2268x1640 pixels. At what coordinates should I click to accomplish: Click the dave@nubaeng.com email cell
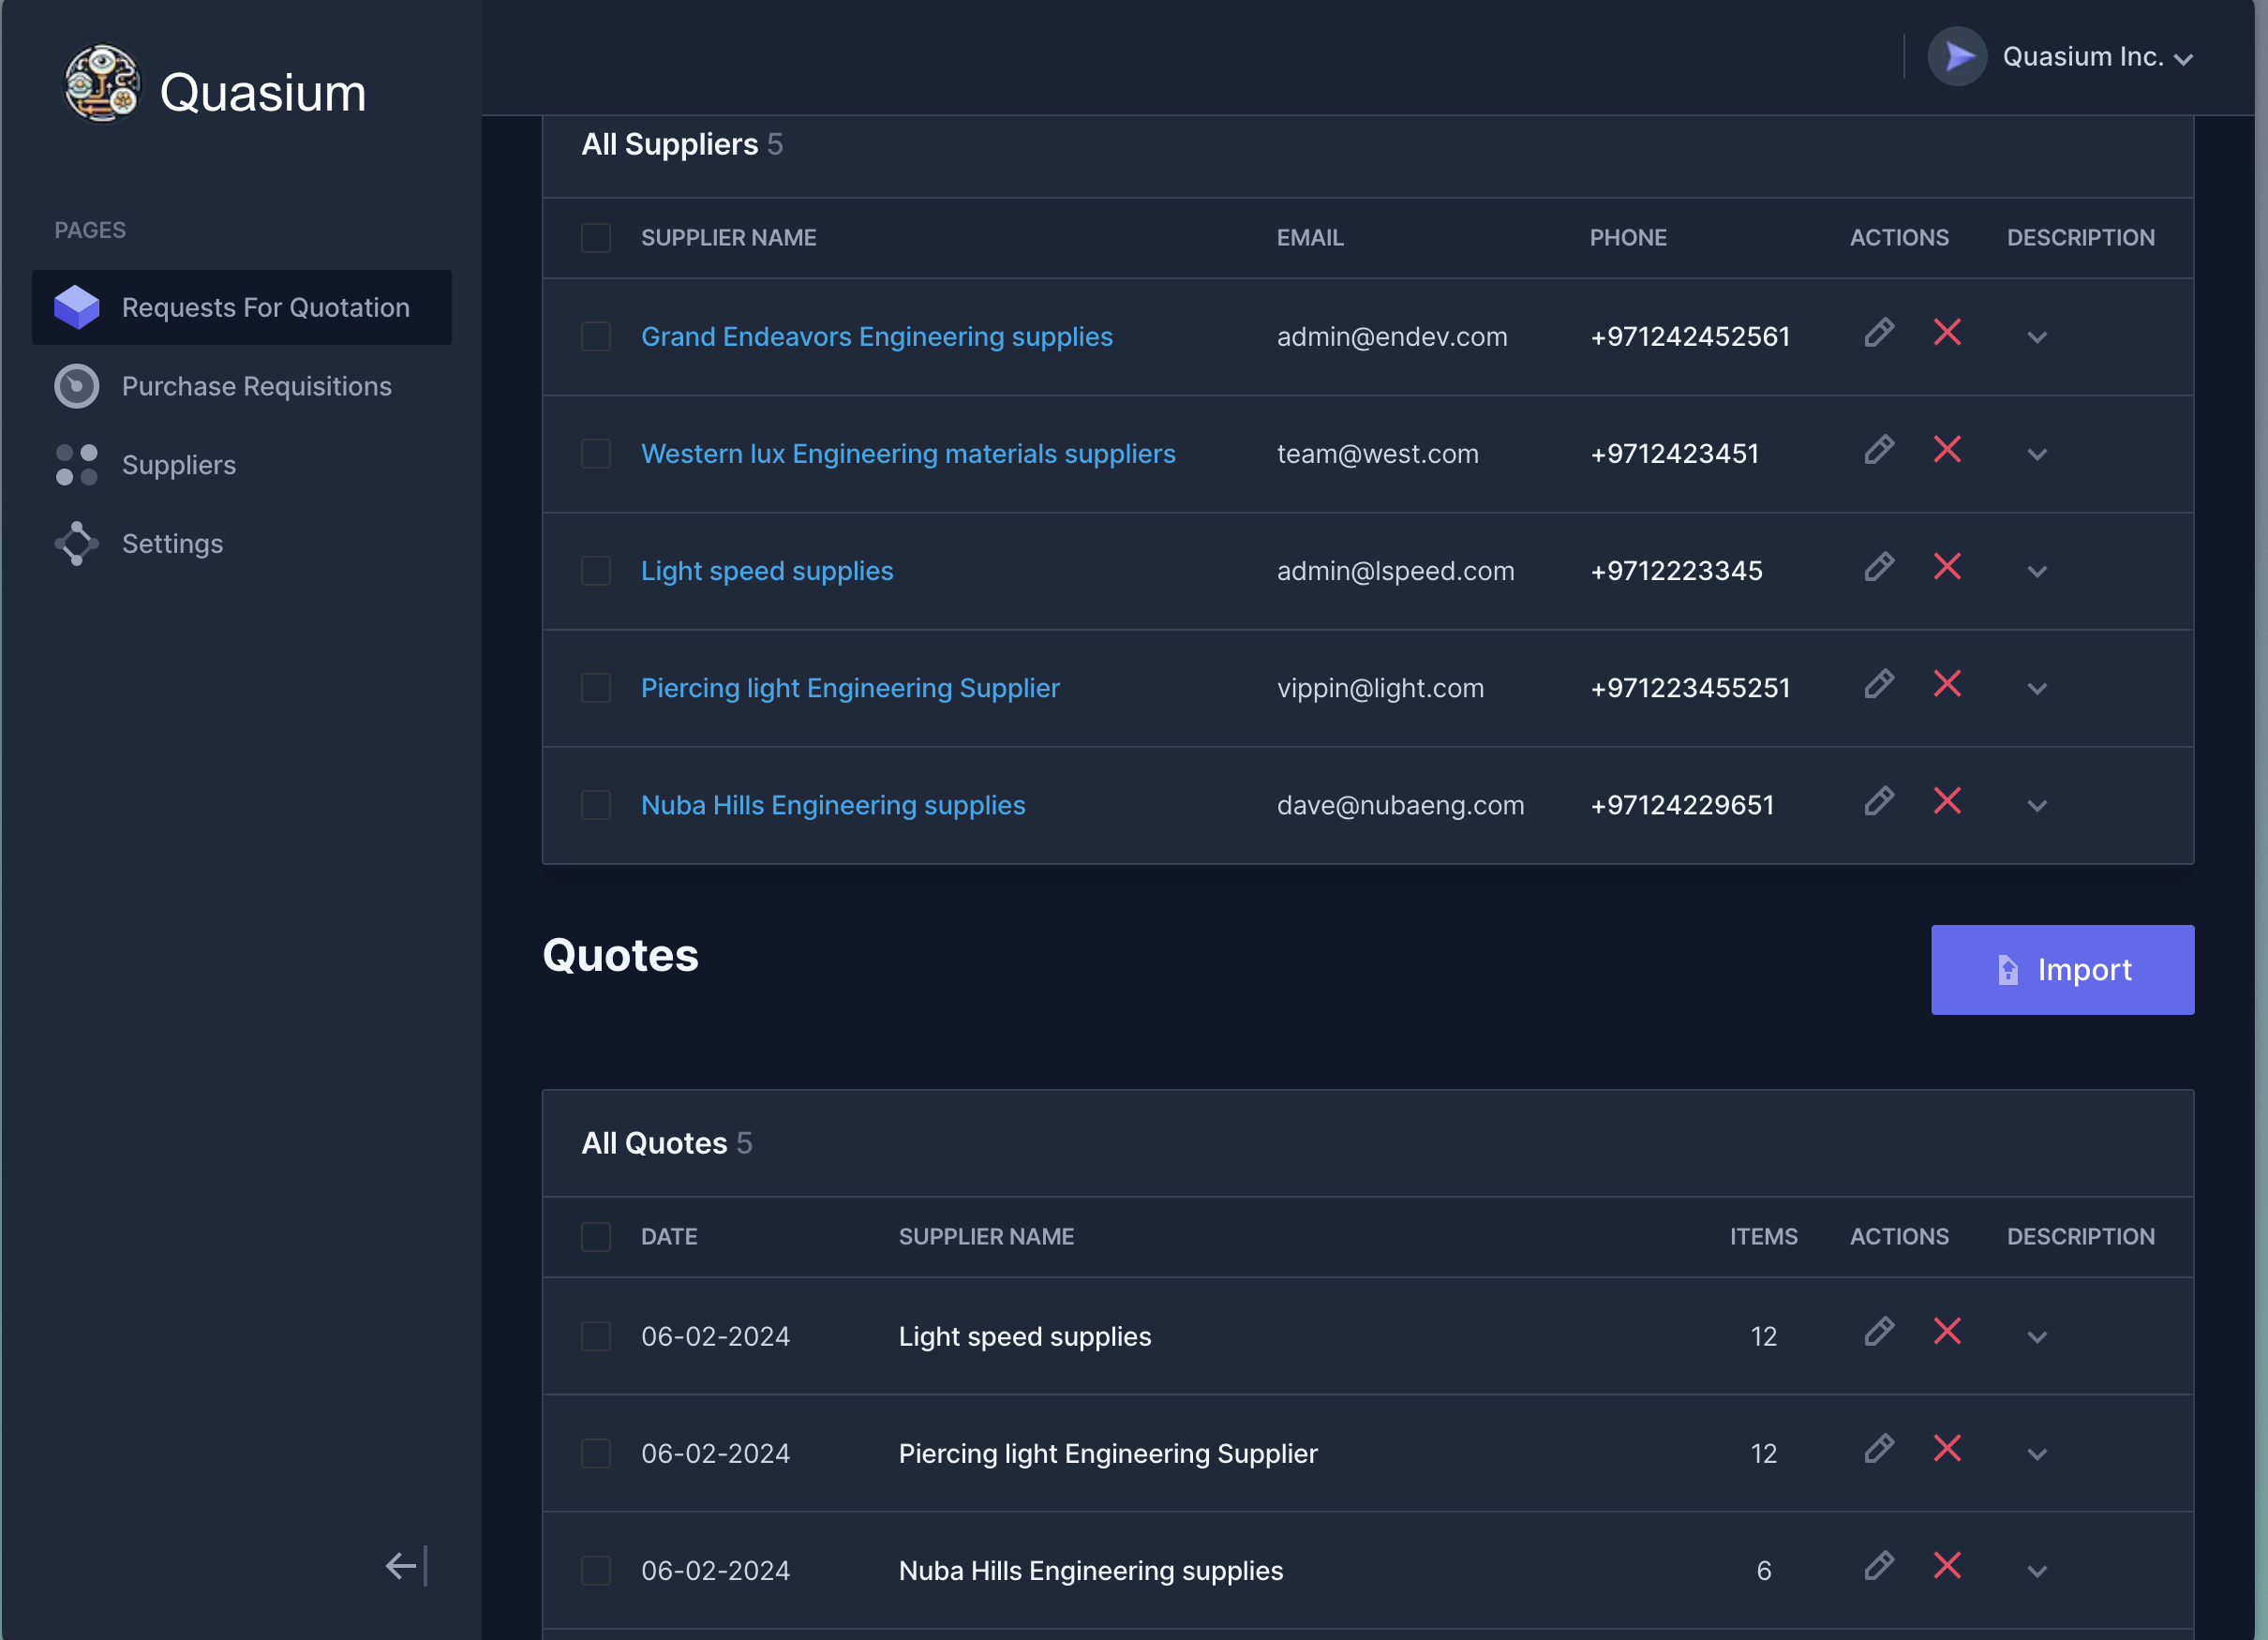click(x=1400, y=805)
